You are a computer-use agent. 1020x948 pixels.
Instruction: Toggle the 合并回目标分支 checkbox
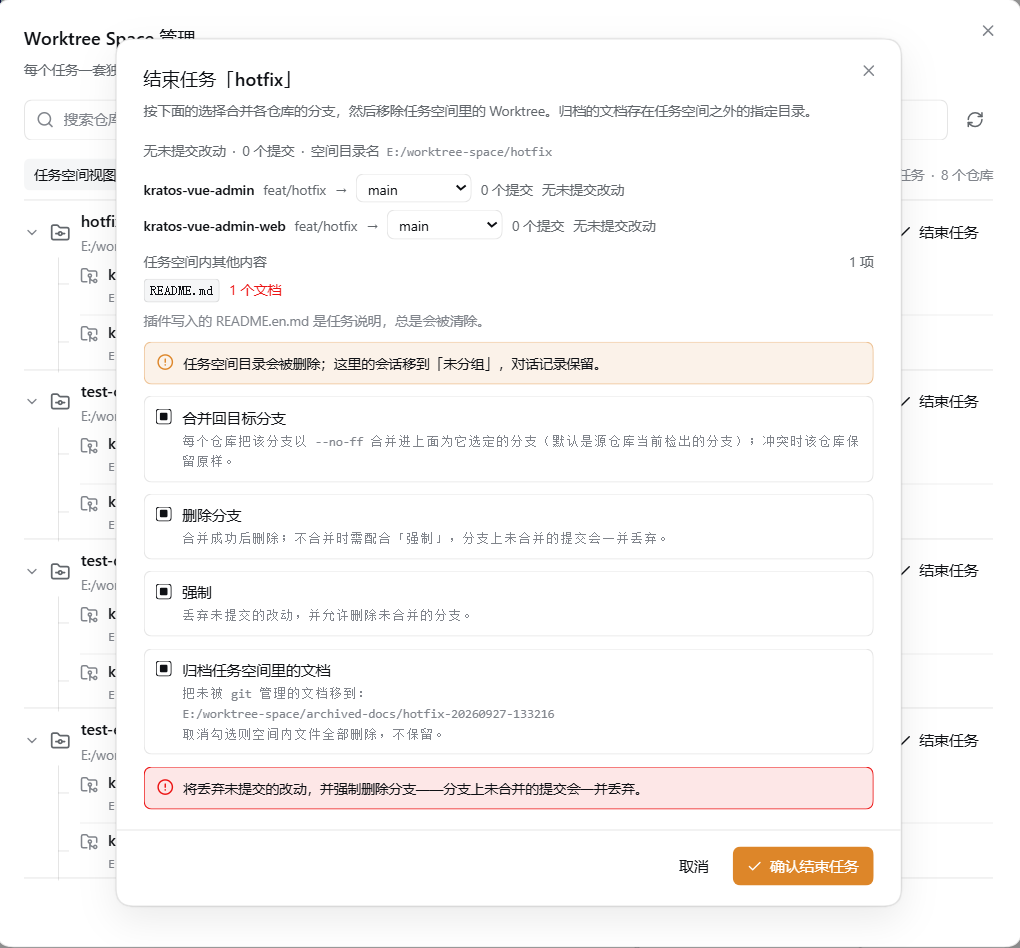point(164,416)
